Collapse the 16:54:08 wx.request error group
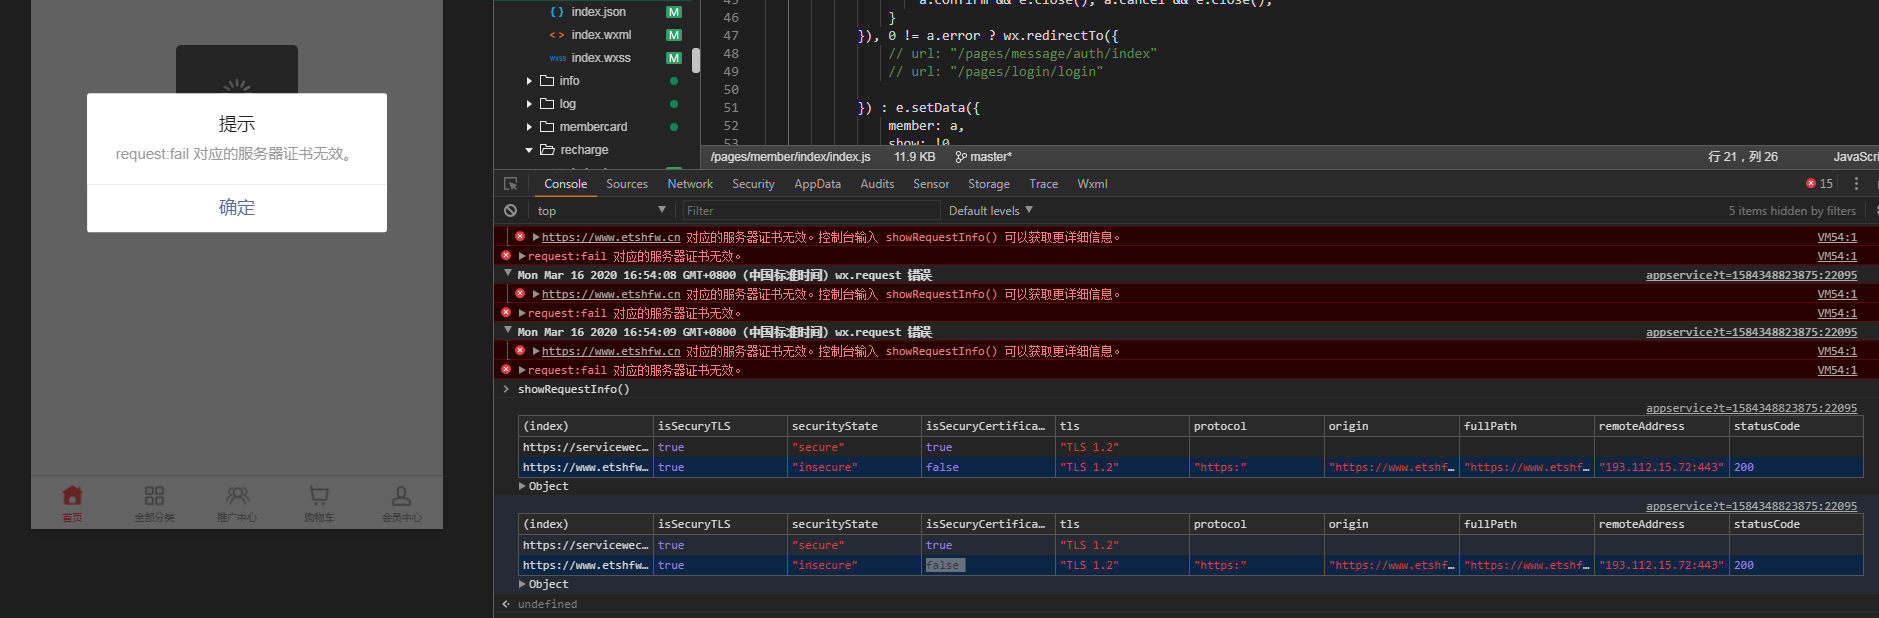1879x618 pixels. pos(508,273)
